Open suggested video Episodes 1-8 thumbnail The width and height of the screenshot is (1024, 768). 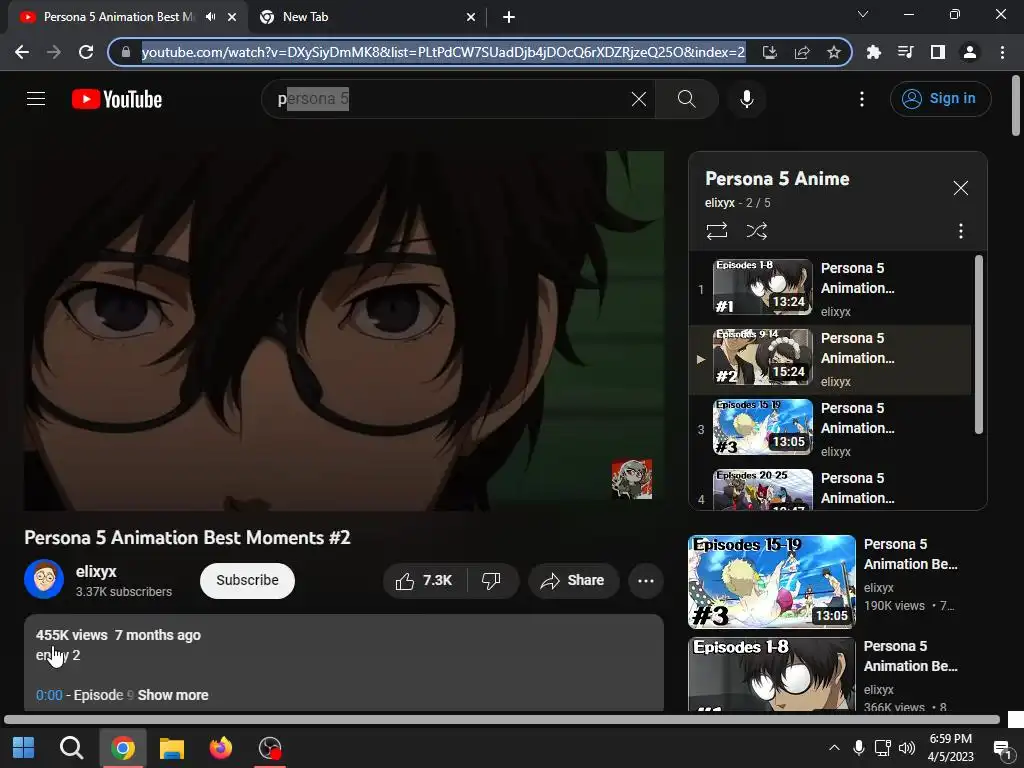click(771, 674)
